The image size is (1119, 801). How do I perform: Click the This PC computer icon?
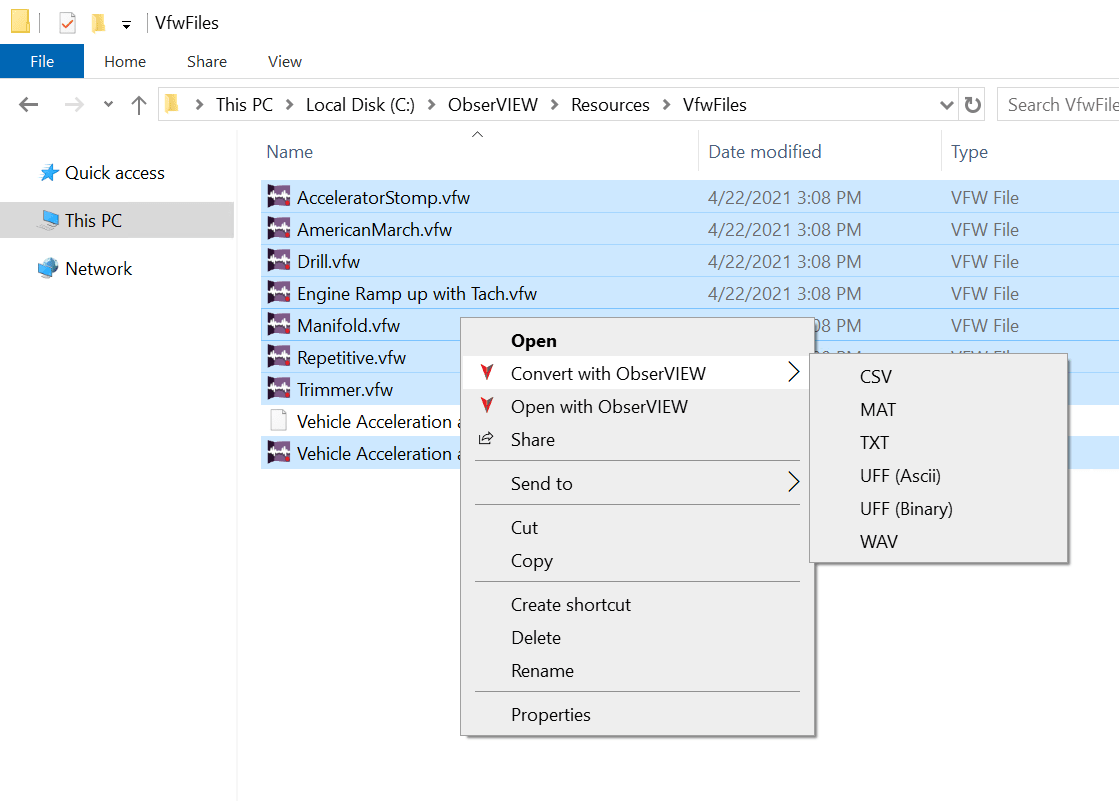coord(49,221)
